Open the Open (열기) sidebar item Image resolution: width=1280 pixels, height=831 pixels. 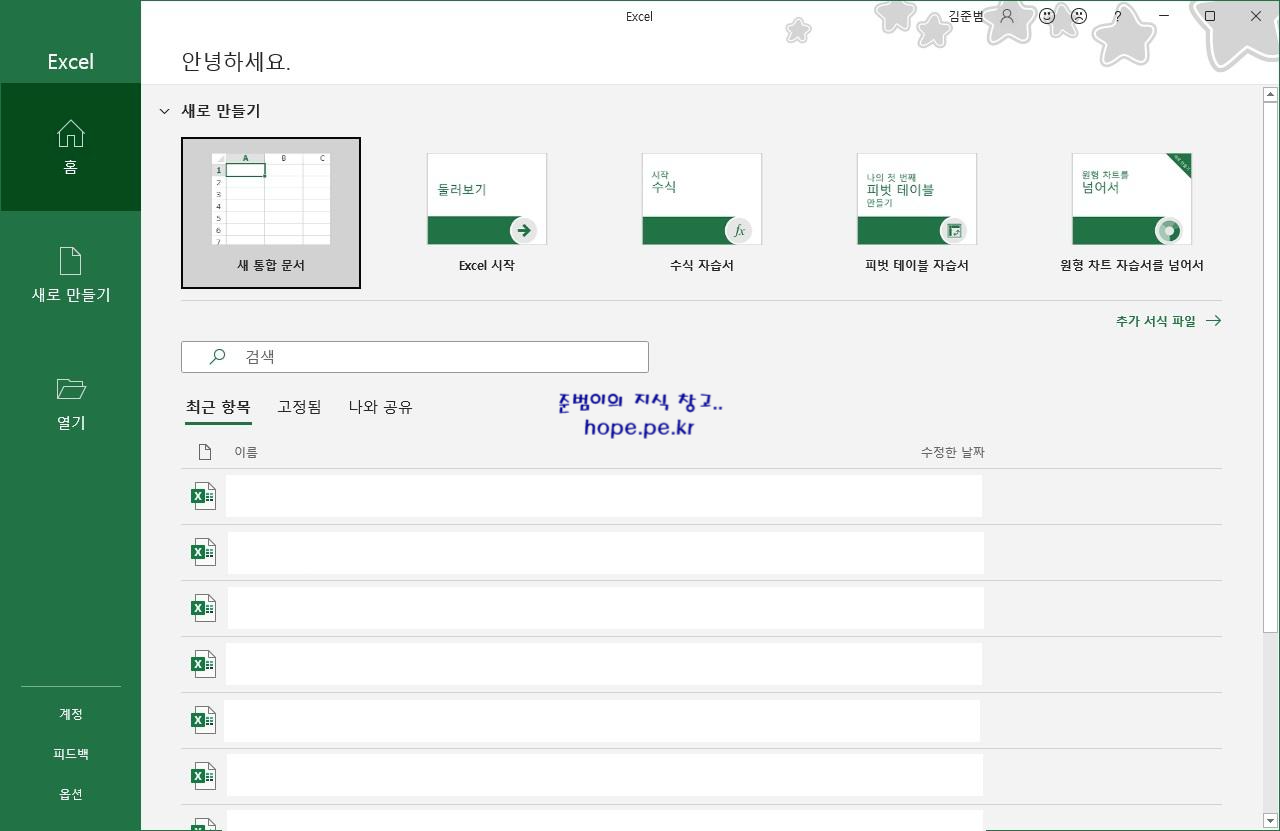[70, 403]
